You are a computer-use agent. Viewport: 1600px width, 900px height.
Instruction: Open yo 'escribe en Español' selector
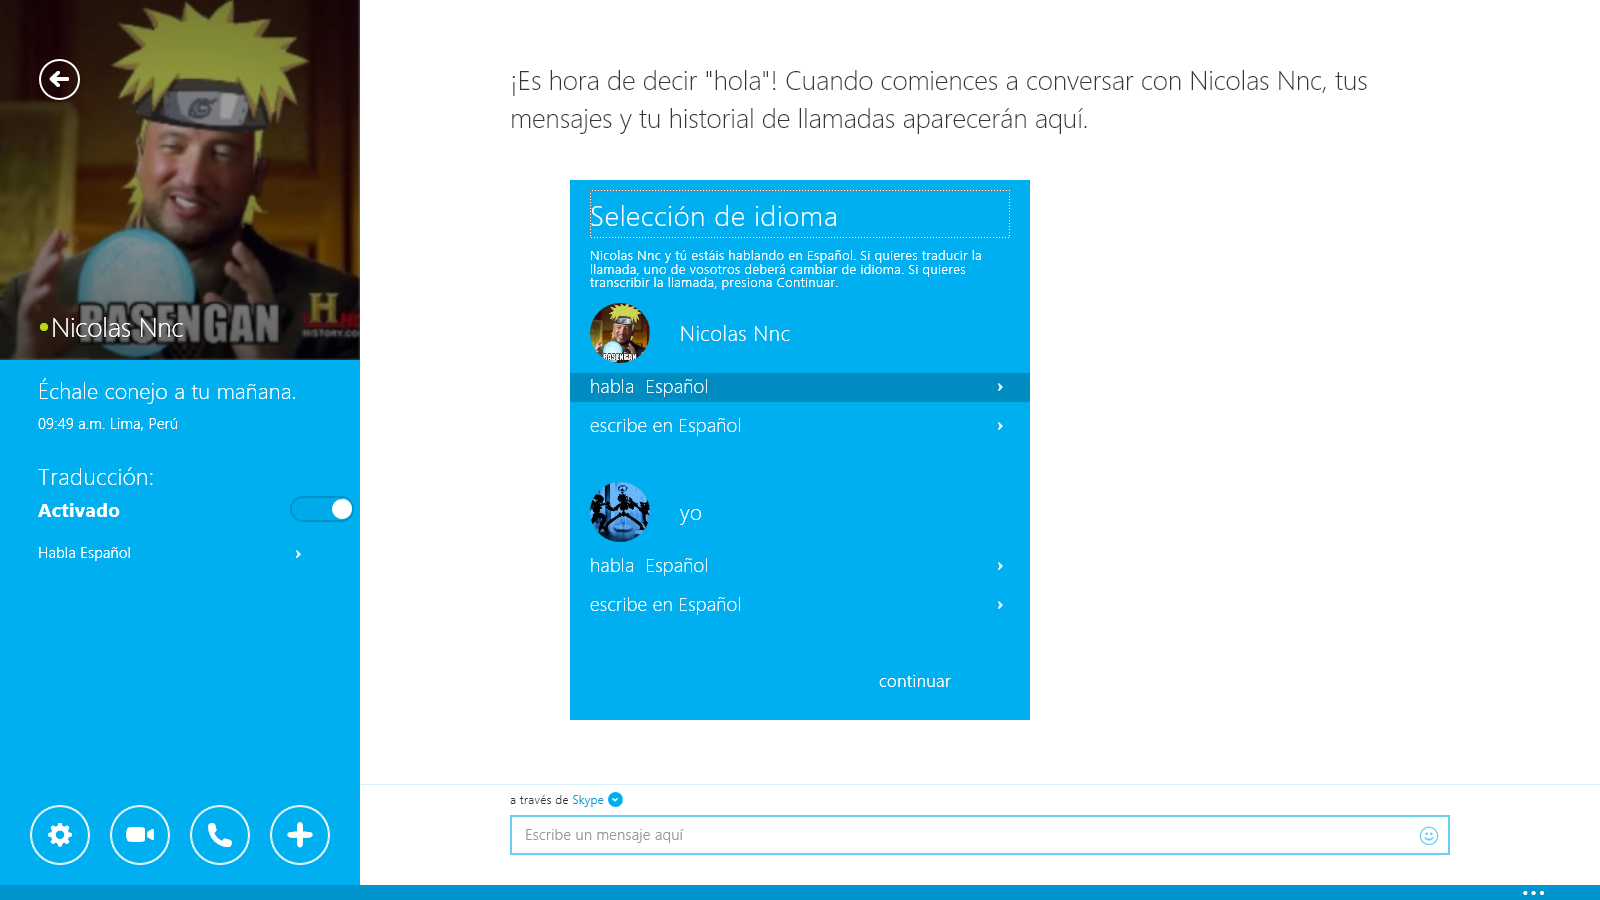point(800,605)
